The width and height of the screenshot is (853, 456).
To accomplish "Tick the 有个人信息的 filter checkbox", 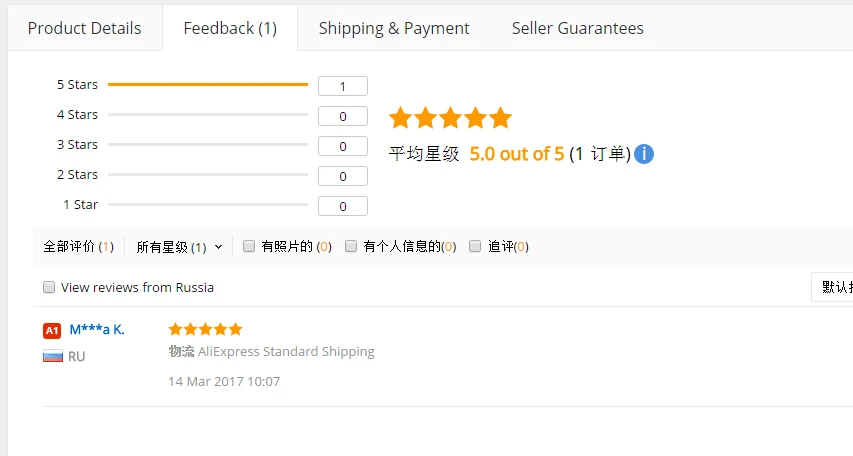I will pyautogui.click(x=351, y=246).
